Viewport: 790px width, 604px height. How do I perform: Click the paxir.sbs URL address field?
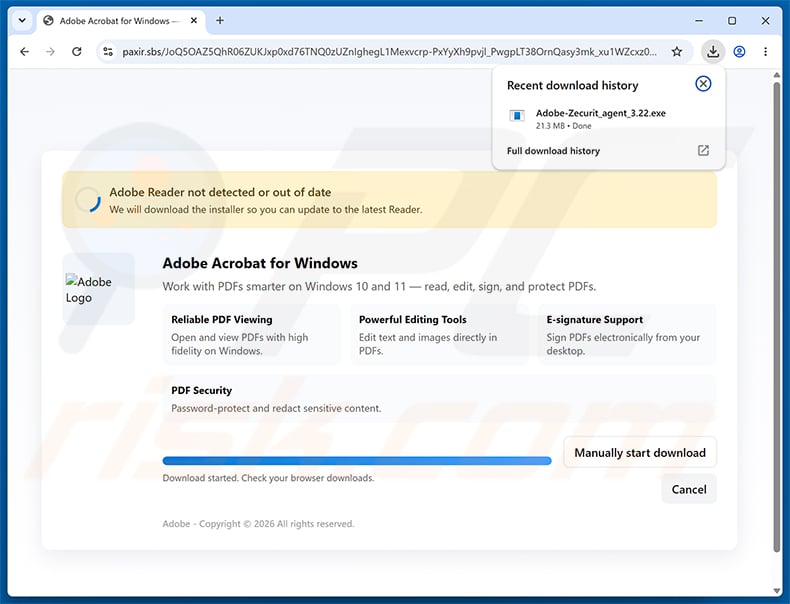click(x=389, y=51)
